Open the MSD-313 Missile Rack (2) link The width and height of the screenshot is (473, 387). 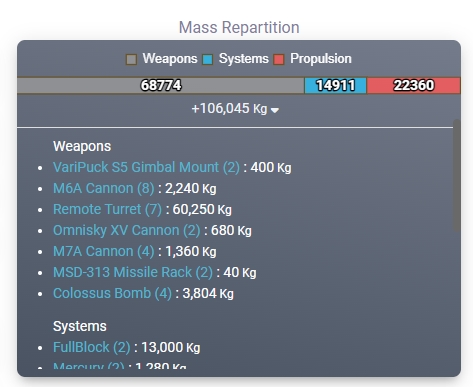pyautogui.click(x=133, y=272)
